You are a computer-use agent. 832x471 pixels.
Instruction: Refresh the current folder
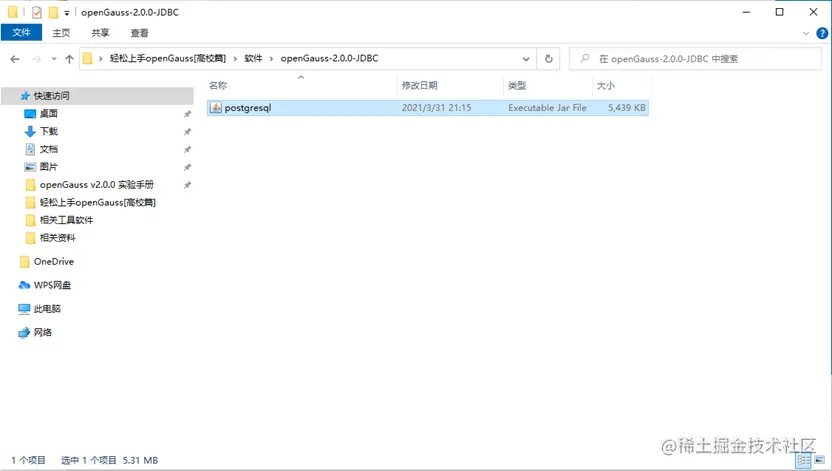coord(549,59)
